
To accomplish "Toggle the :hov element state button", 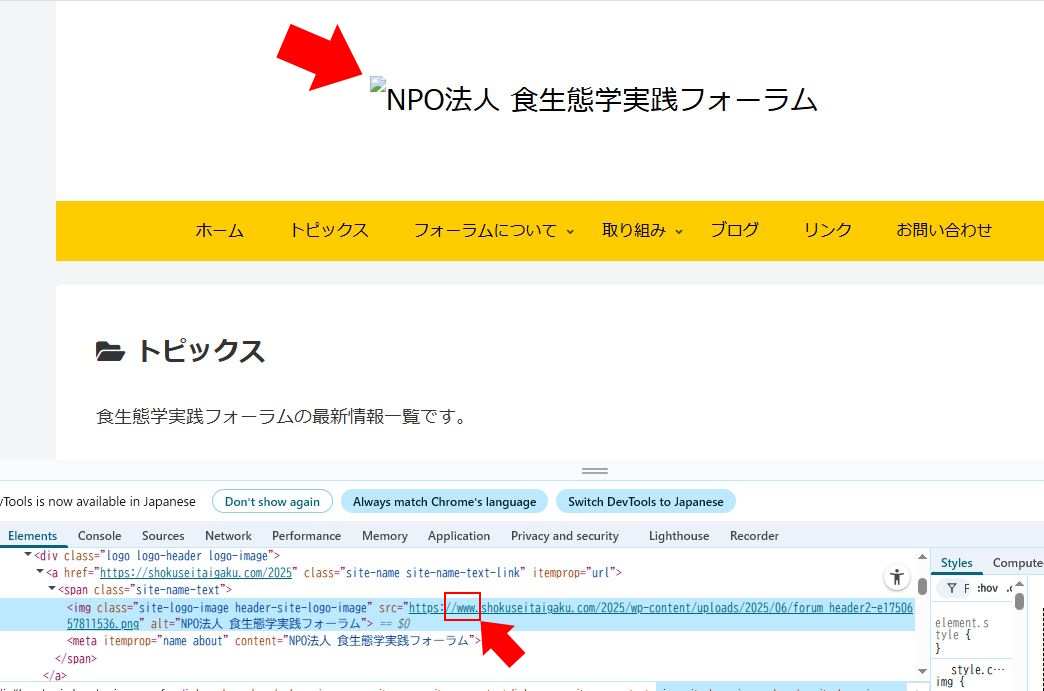I will 986,588.
